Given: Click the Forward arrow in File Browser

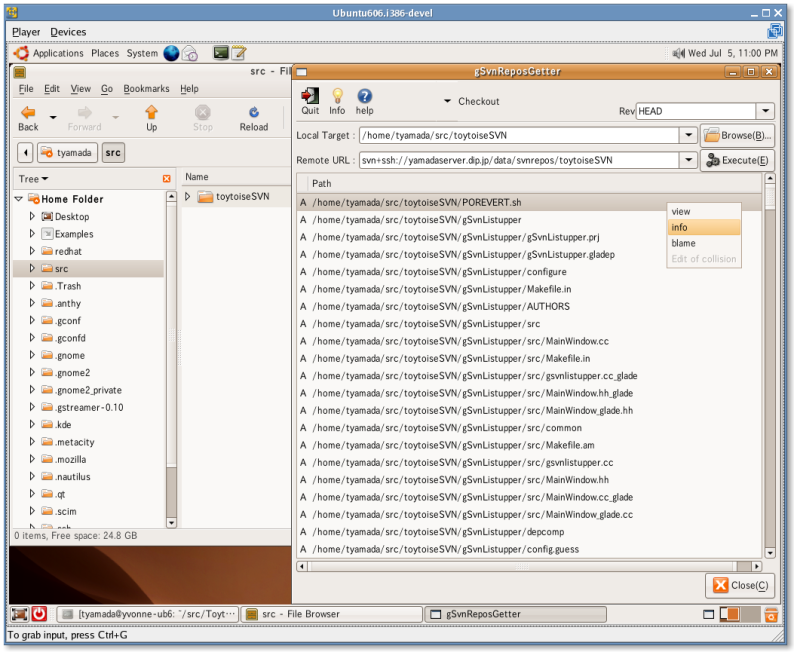Looking at the screenshot, I should coord(85,112).
